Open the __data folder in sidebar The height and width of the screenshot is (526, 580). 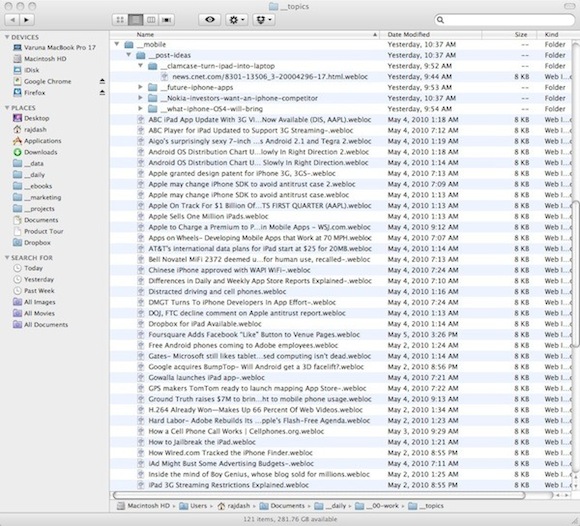28,163
